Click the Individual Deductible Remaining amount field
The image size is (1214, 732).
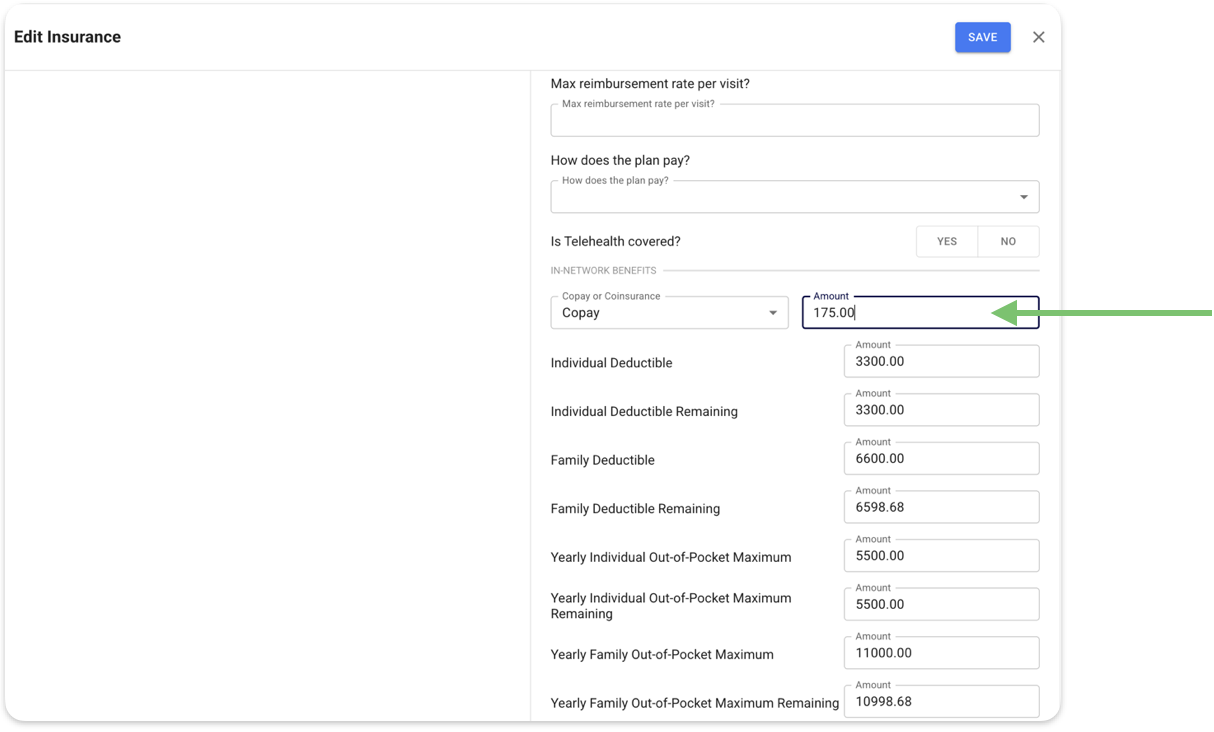[x=940, y=410]
